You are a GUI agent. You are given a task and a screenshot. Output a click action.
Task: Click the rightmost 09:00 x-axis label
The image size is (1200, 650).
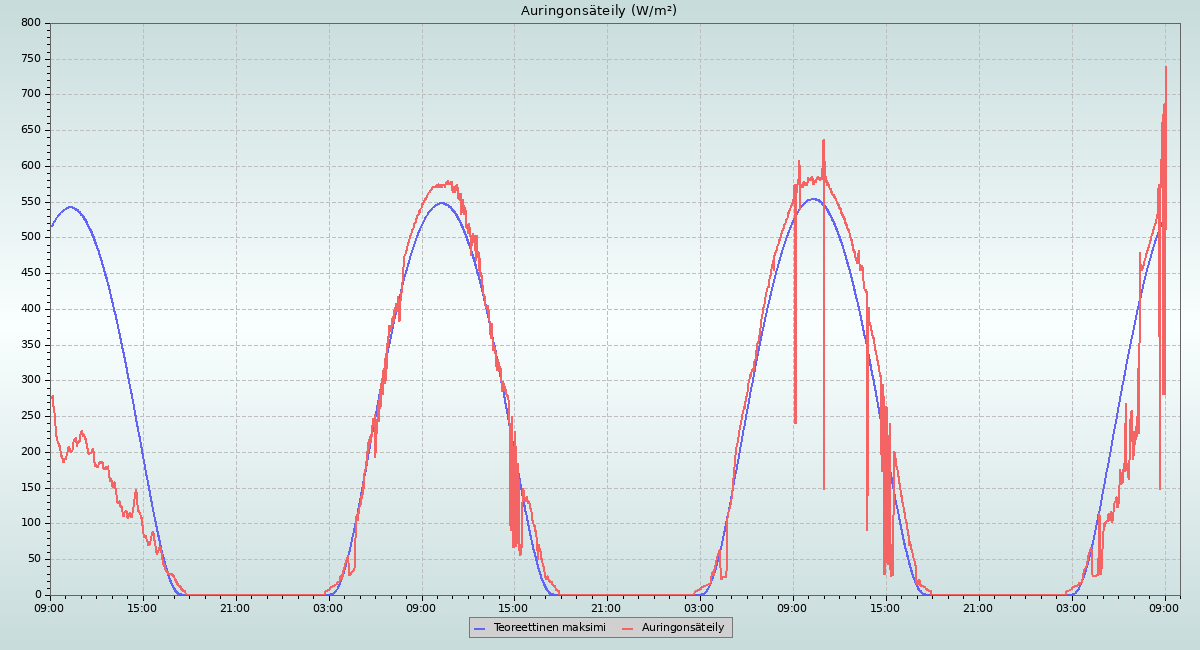1165,607
